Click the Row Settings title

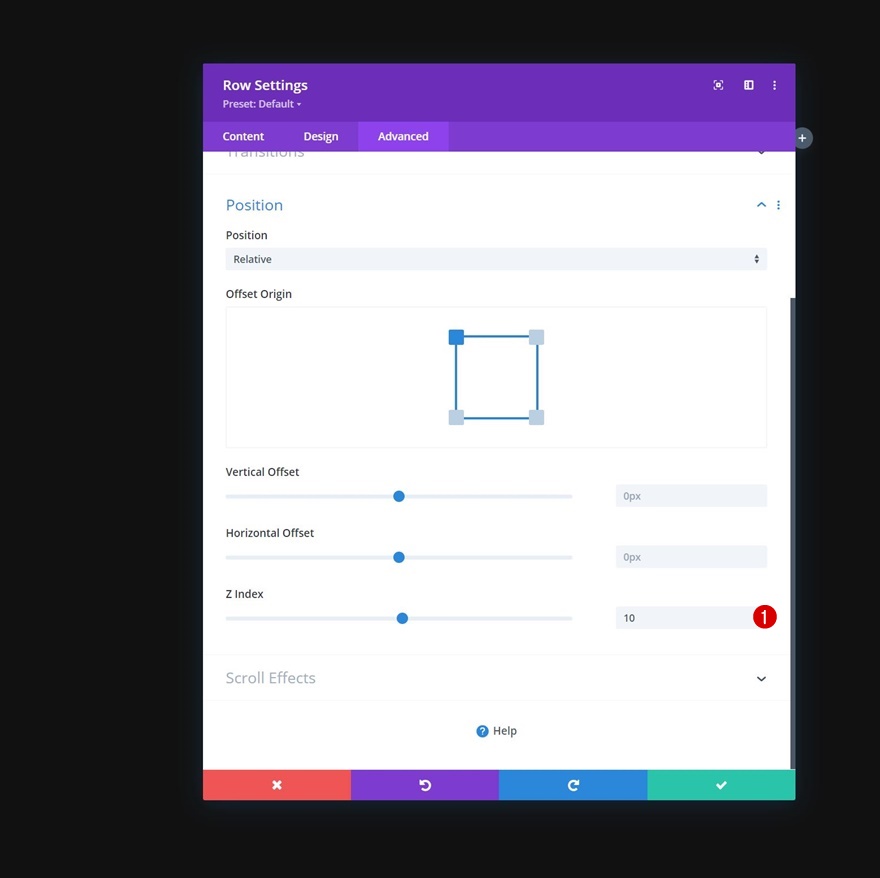(x=265, y=85)
